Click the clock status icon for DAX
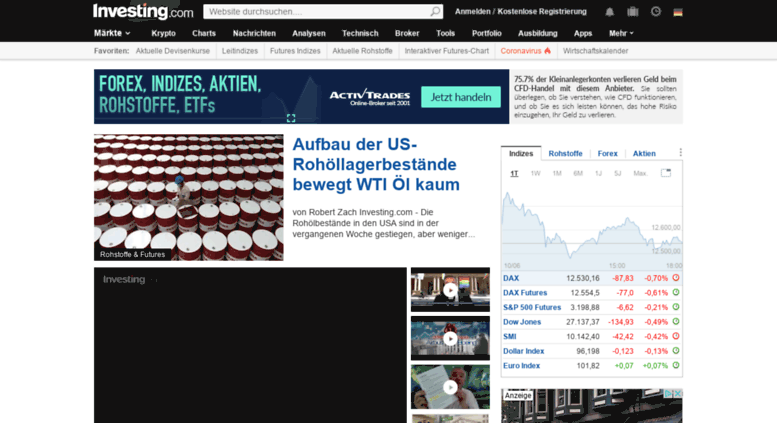The image size is (777, 423). pos(675,278)
